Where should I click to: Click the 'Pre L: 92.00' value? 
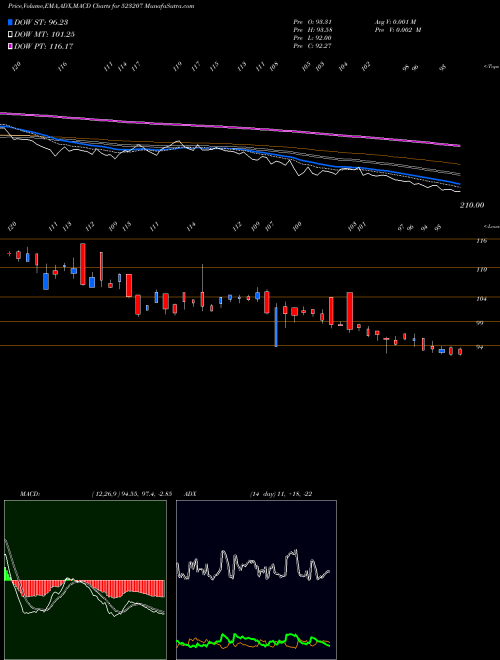[x=313, y=38]
